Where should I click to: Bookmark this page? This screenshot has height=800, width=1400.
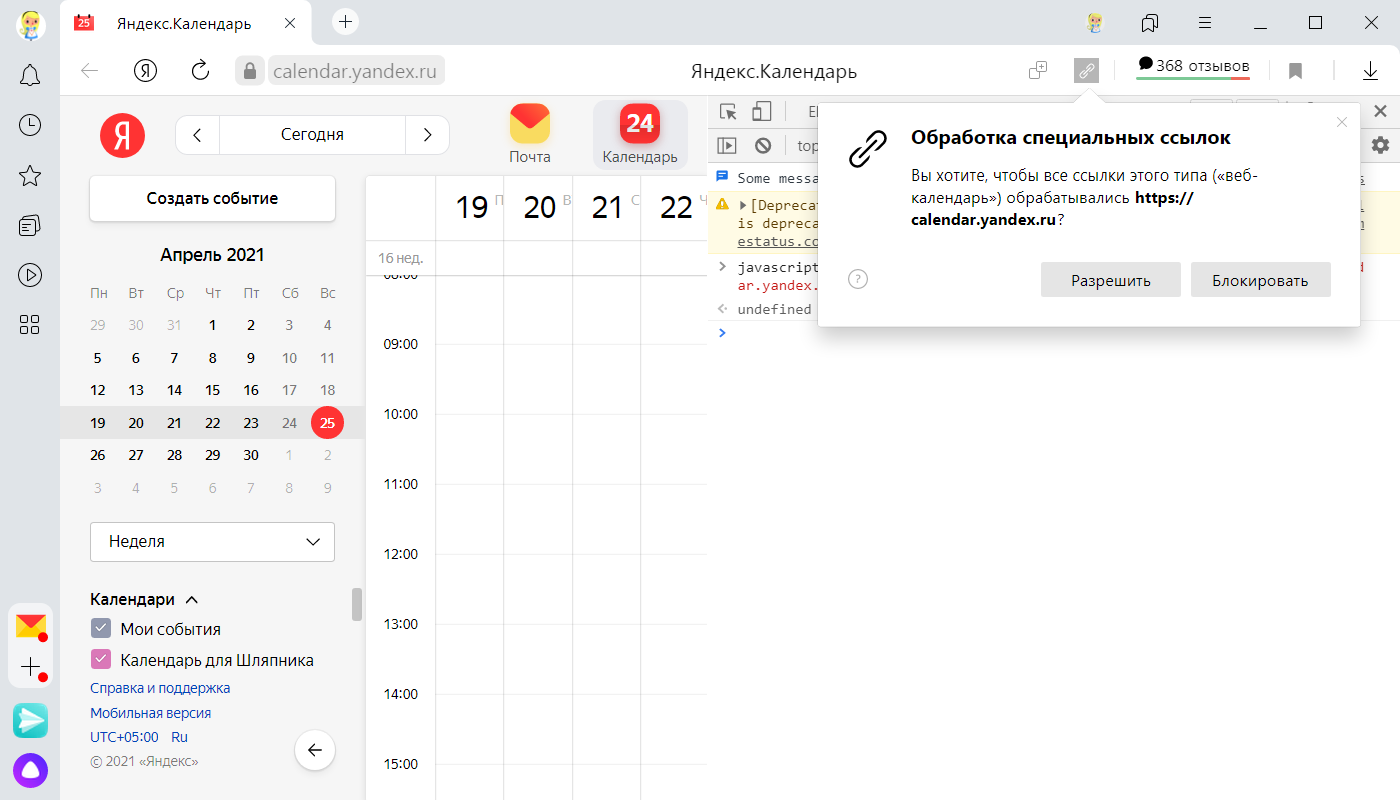tap(1295, 71)
